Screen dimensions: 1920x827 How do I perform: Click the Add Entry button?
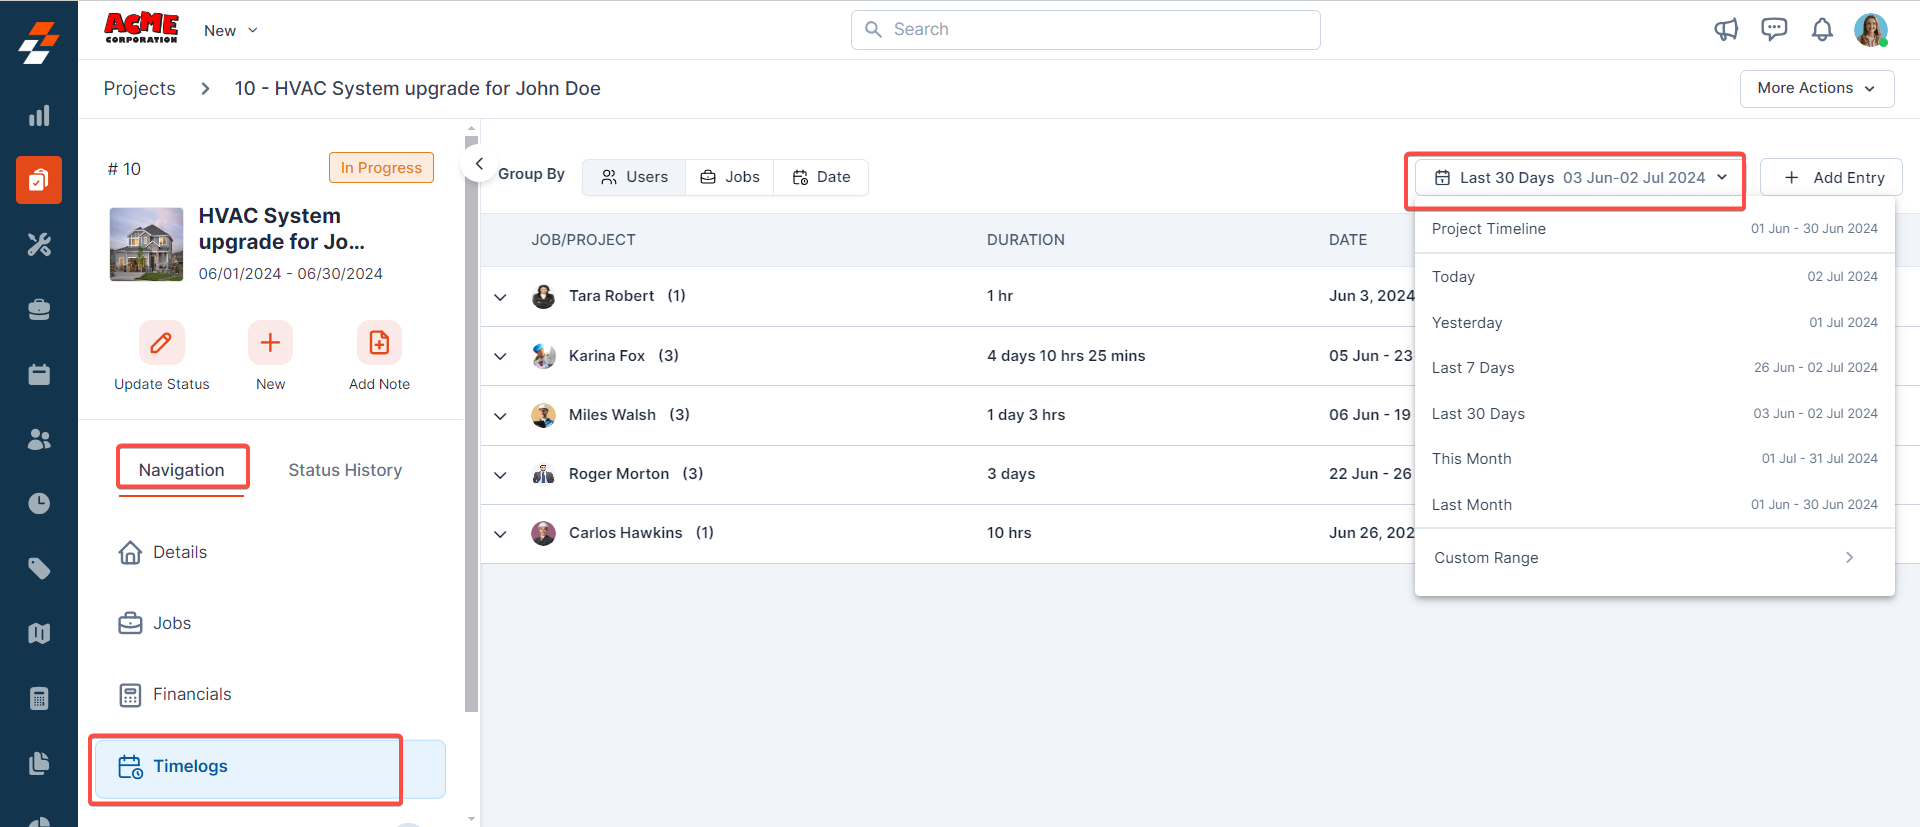click(x=1832, y=178)
